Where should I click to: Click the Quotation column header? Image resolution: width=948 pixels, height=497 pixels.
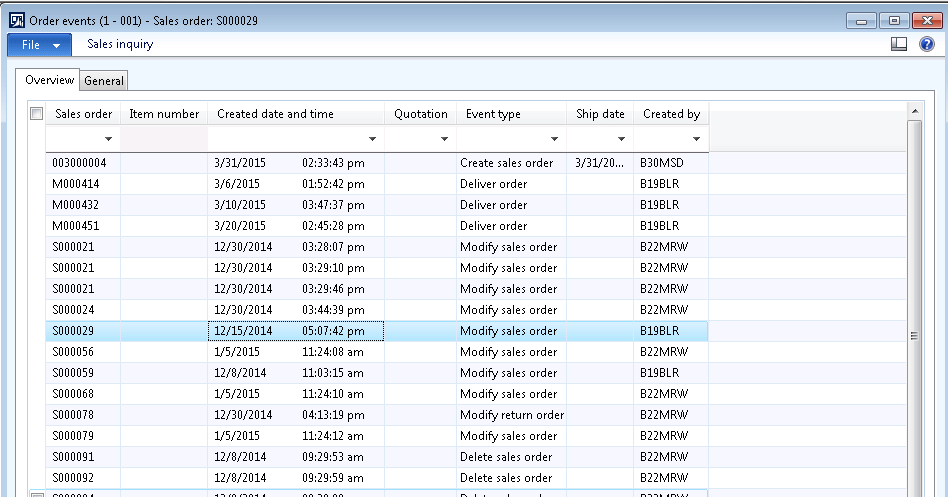[x=420, y=114]
